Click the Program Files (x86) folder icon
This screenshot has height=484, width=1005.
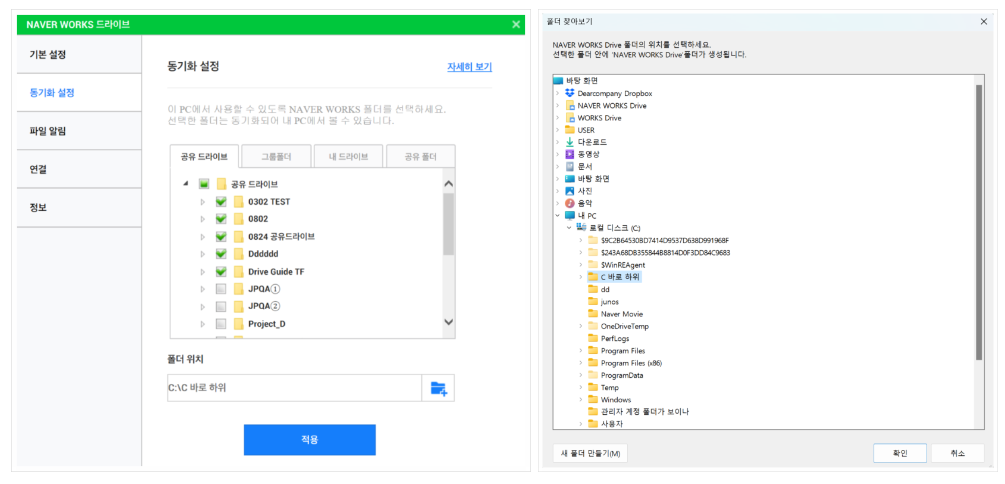(x=593, y=363)
